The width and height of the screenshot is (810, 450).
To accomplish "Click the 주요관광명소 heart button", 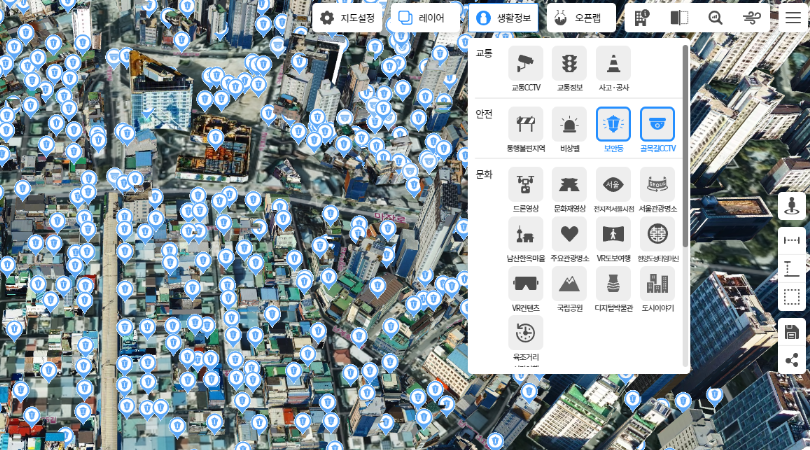I will pyautogui.click(x=570, y=234).
